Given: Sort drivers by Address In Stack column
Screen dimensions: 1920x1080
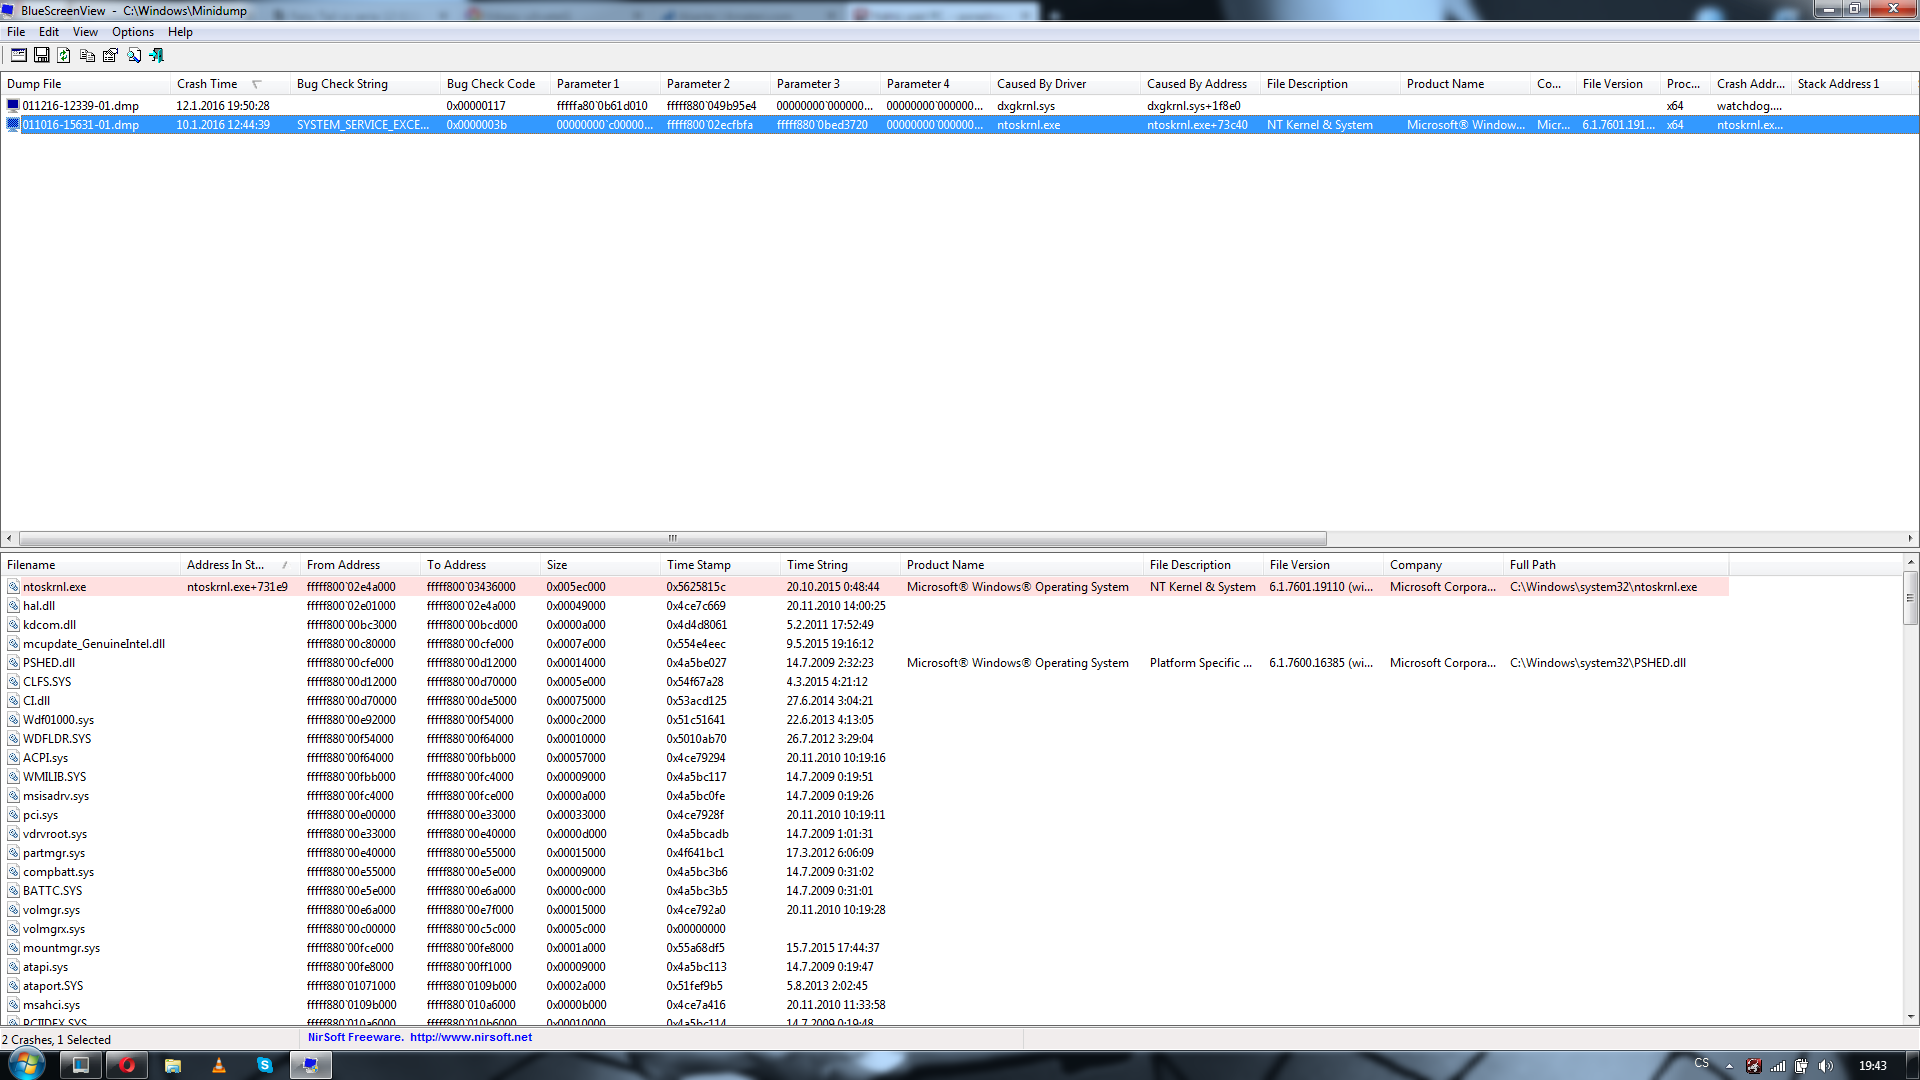Looking at the screenshot, I should click(x=225, y=565).
